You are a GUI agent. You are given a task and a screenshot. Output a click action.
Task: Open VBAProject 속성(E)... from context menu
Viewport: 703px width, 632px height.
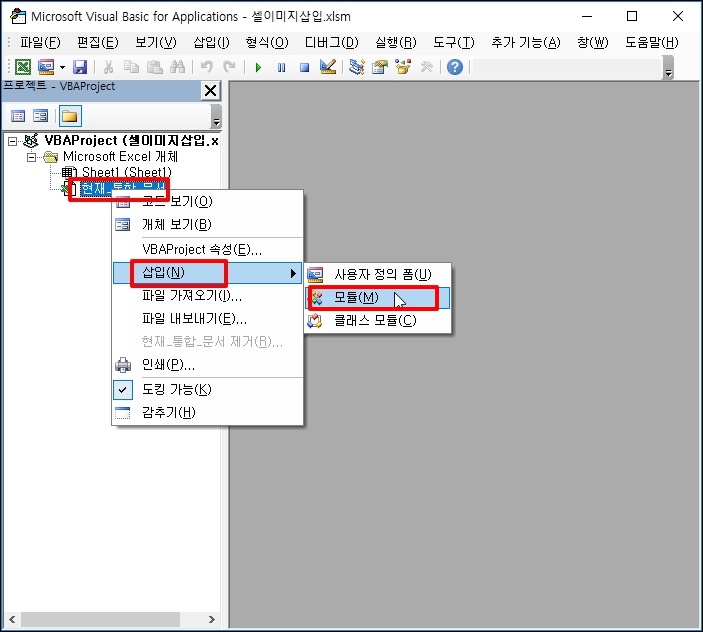208,250
